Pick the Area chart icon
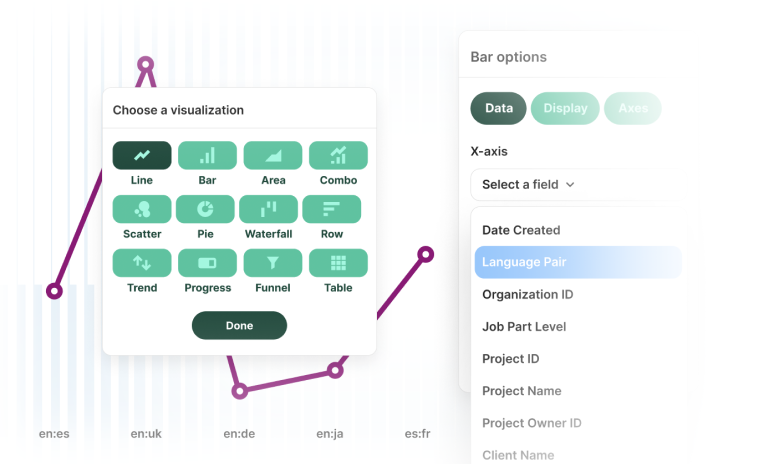 click(x=272, y=155)
